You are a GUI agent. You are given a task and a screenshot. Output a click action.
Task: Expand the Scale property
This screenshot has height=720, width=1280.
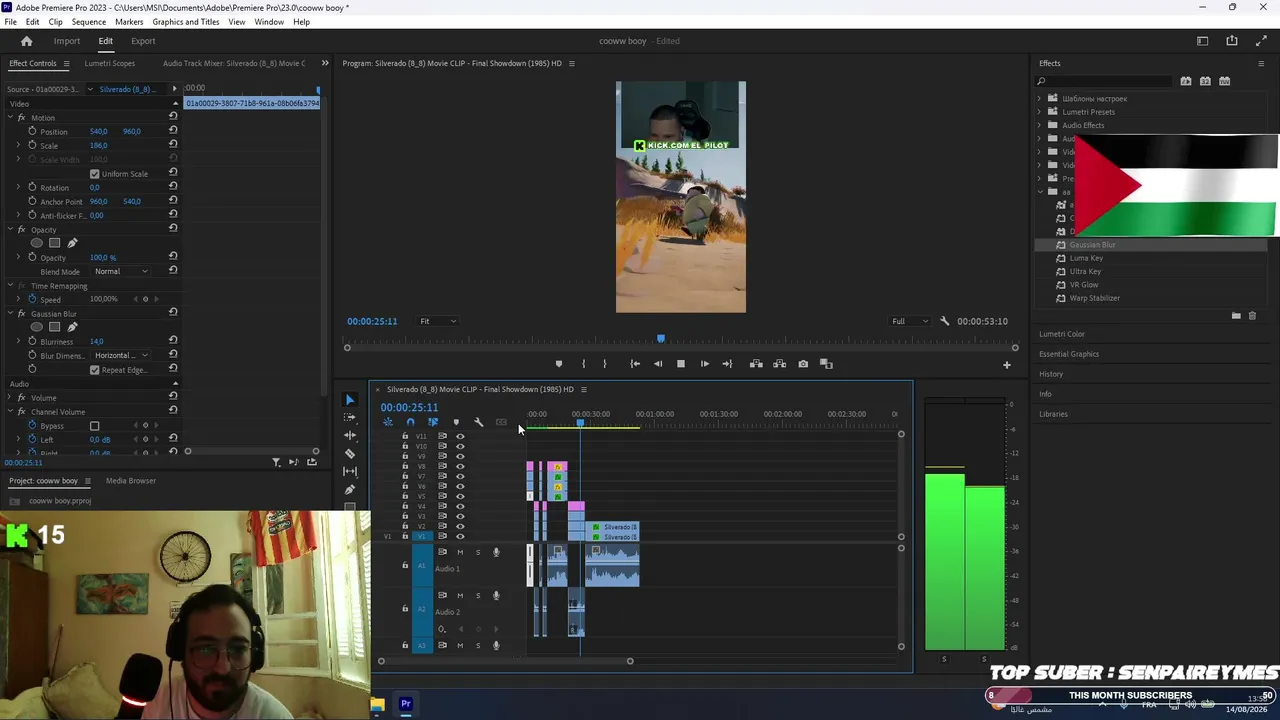pos(18,145)
